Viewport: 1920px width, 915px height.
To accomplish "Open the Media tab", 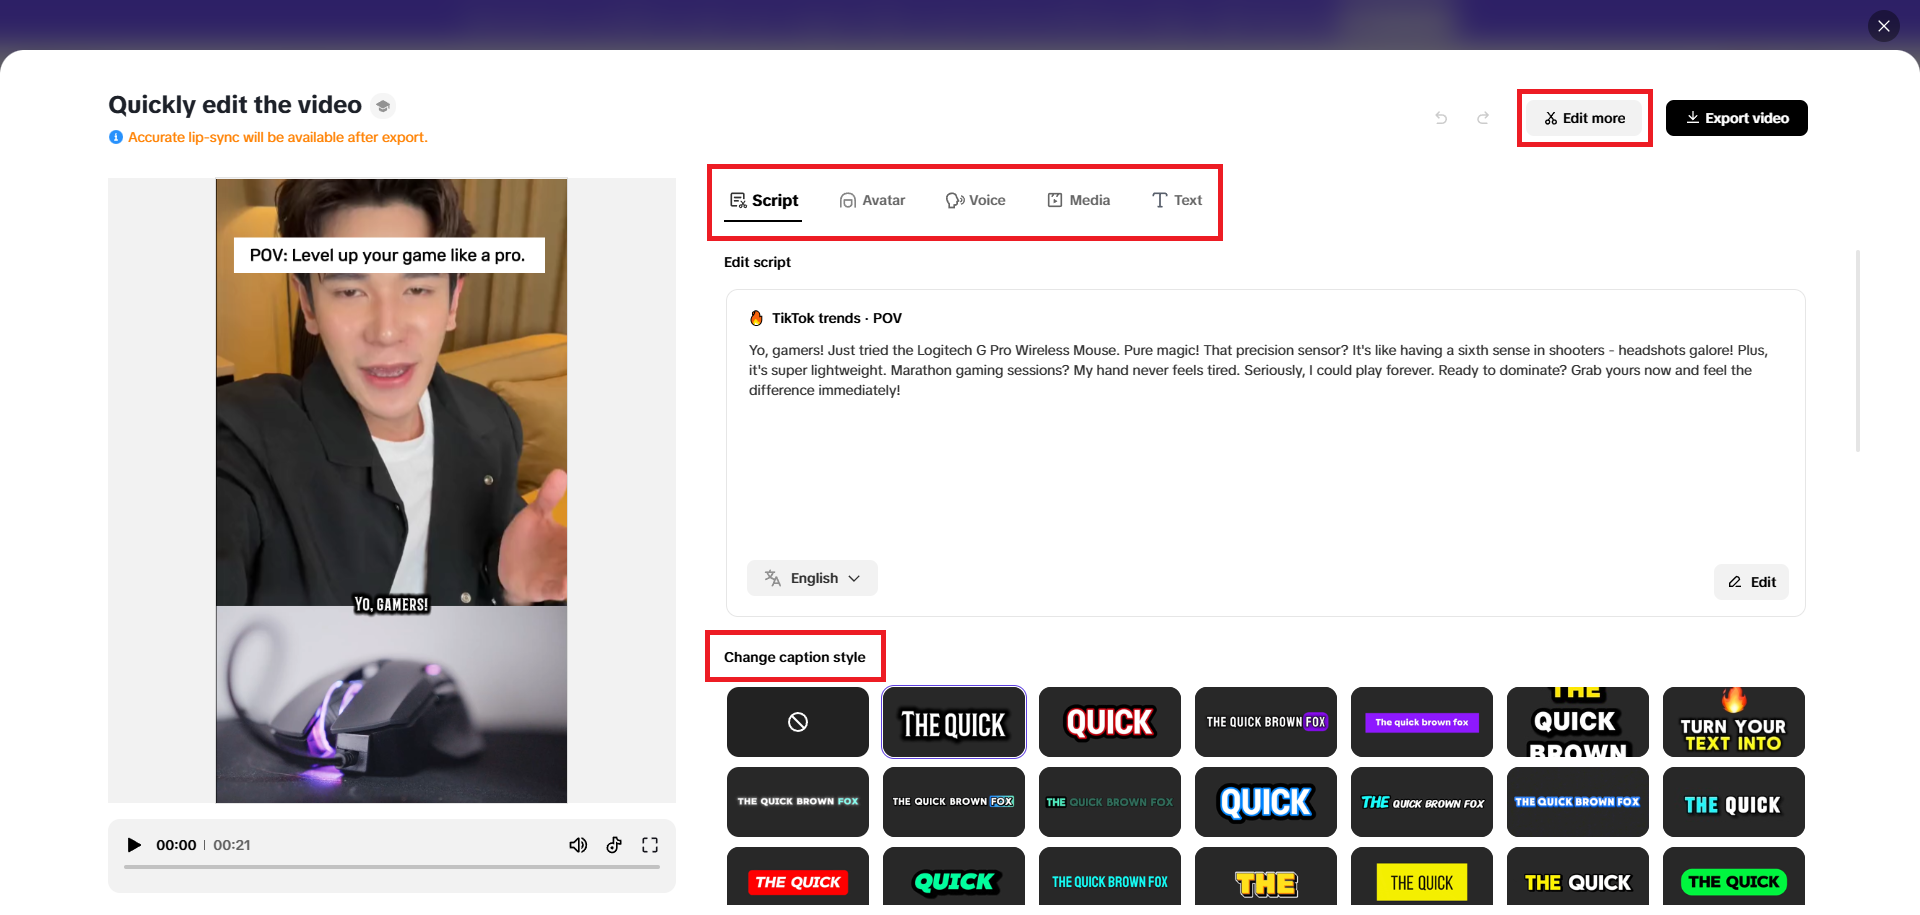I will [x=1078, y=200].
